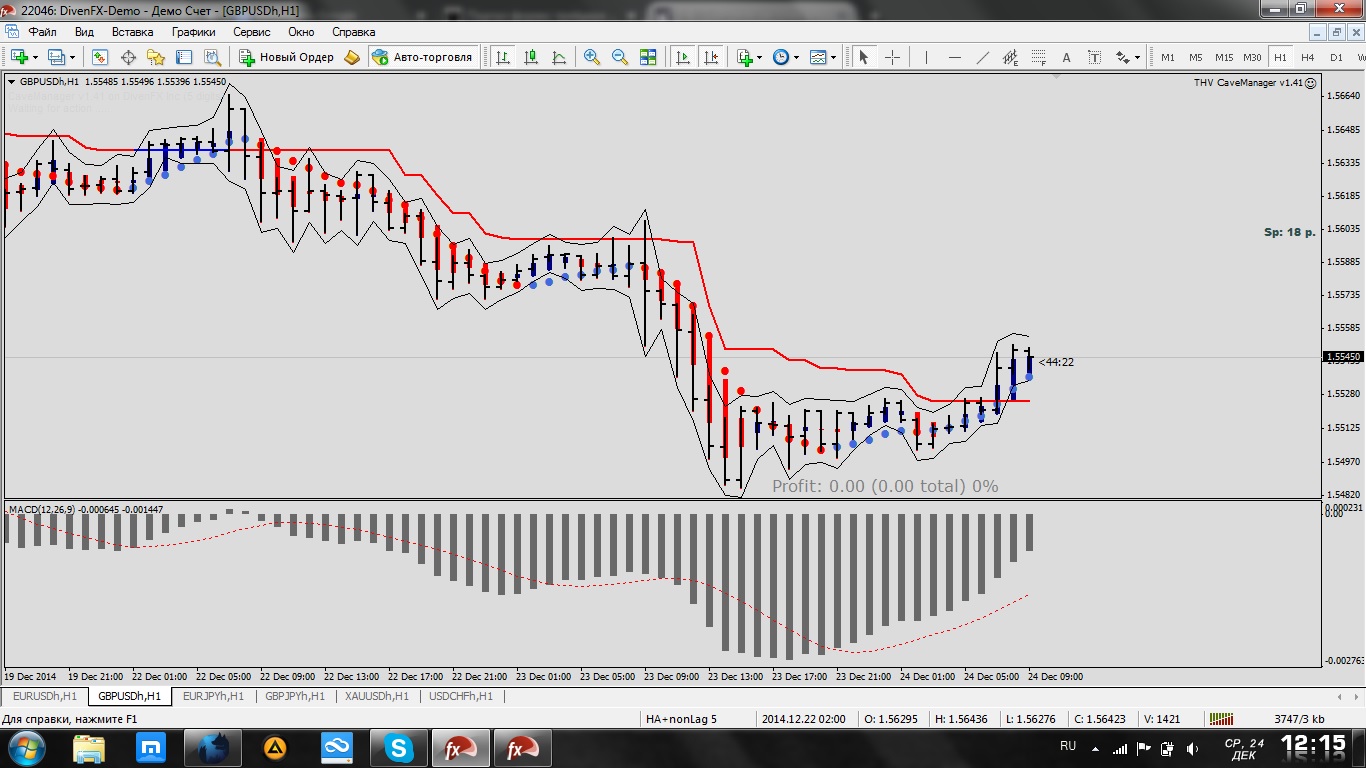This screenshot has height=768, width=1366.
Task: Toggle Auto Scroll chart icon
Action: click(x=683, y=57)
